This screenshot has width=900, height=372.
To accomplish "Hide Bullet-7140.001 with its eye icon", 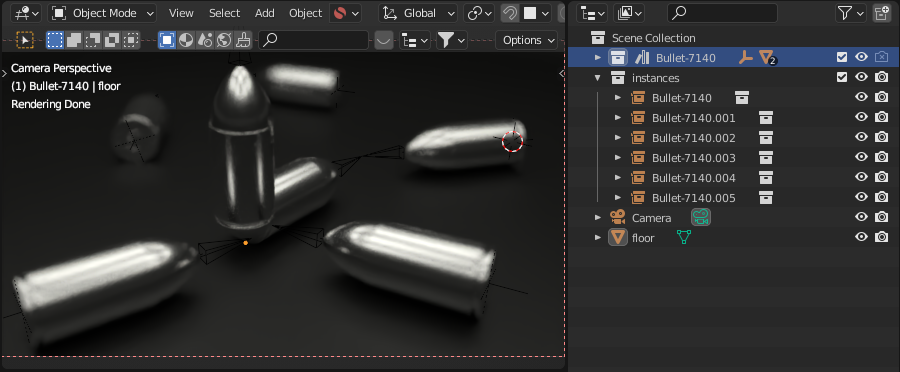I will (861, 118).
